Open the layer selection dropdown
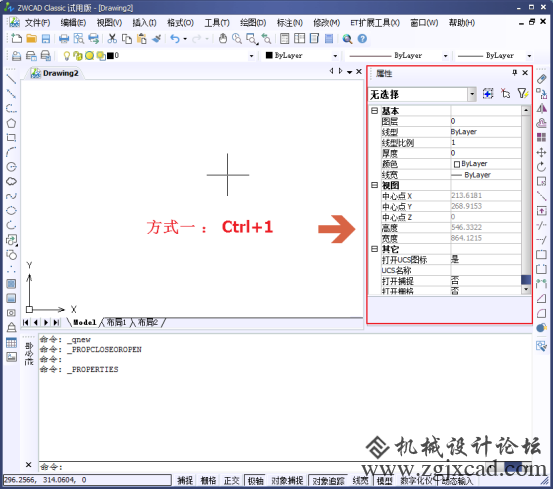This screenshot has height=490, width=554. (251, 56)
